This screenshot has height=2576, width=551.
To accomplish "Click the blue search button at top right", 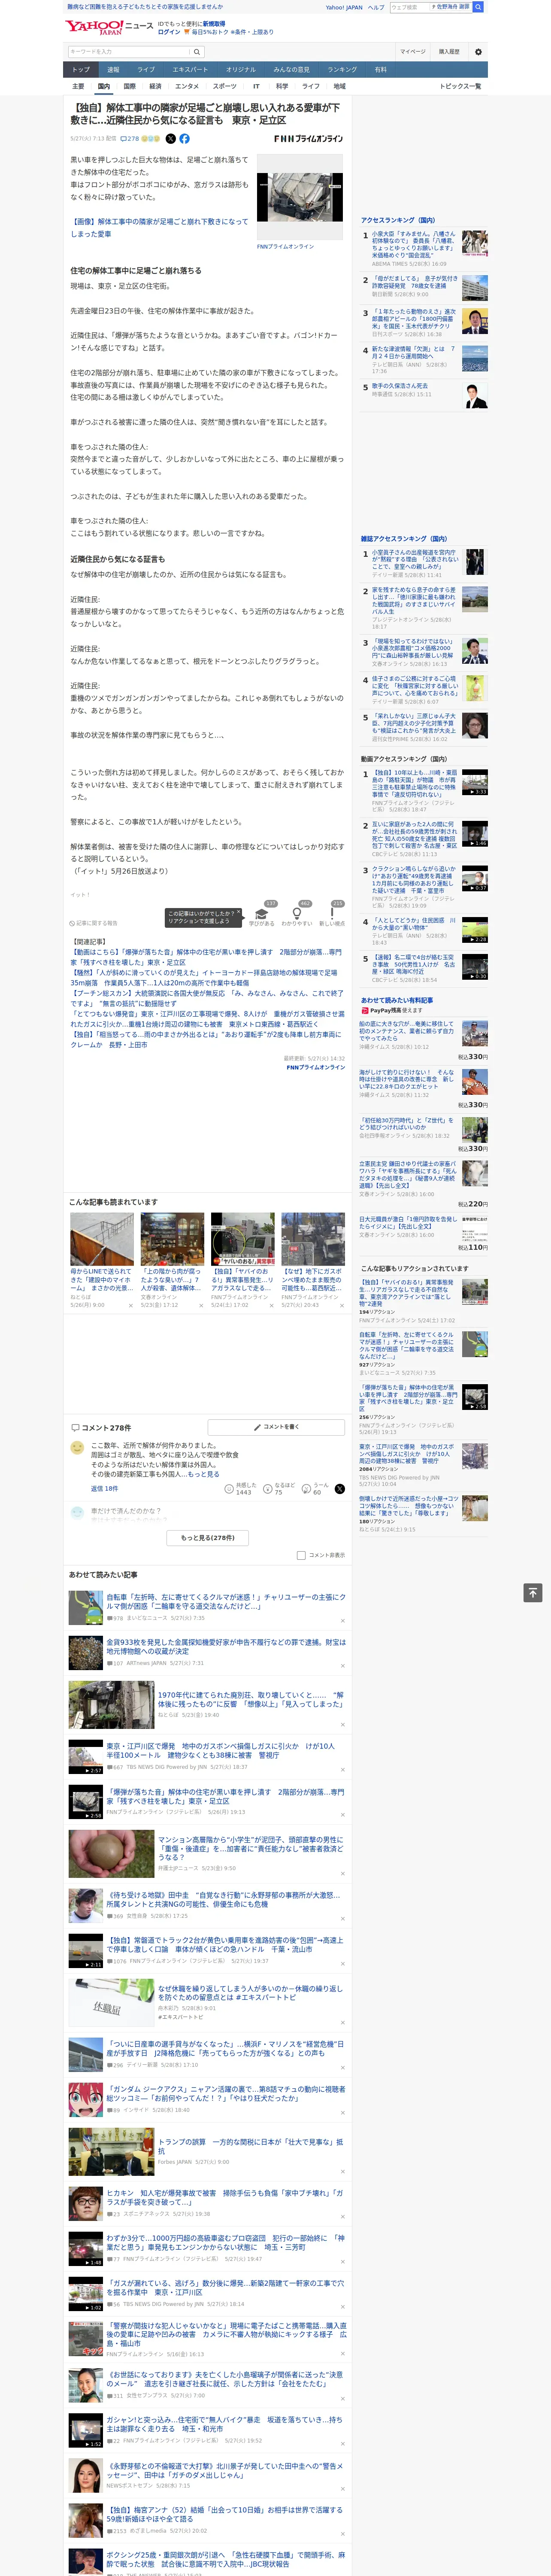I will click(478, 7).
